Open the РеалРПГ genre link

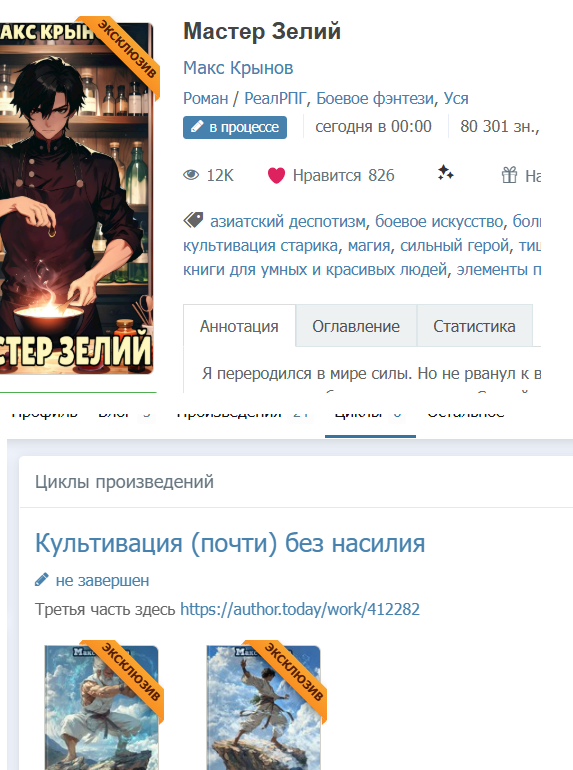click(x=276, y=98)
